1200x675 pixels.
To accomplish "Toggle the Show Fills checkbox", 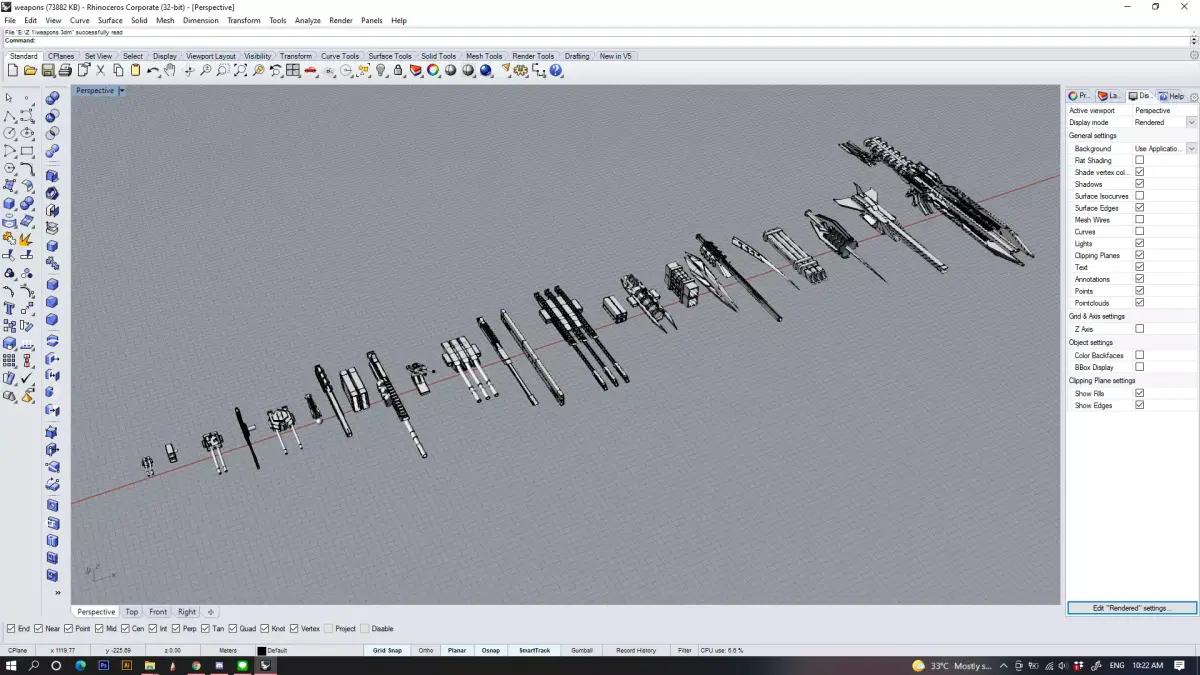I will coord(1139,393).
